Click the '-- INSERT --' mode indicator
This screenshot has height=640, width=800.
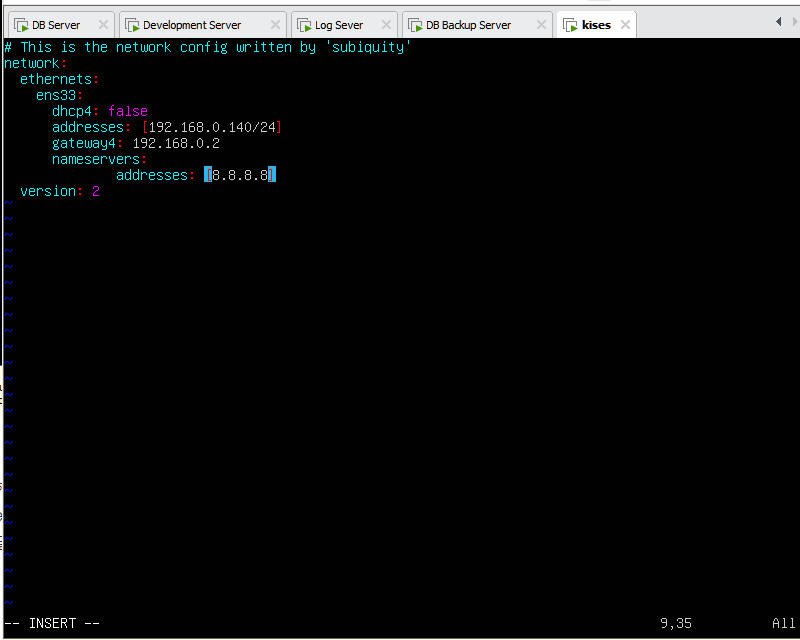[52, 623]
